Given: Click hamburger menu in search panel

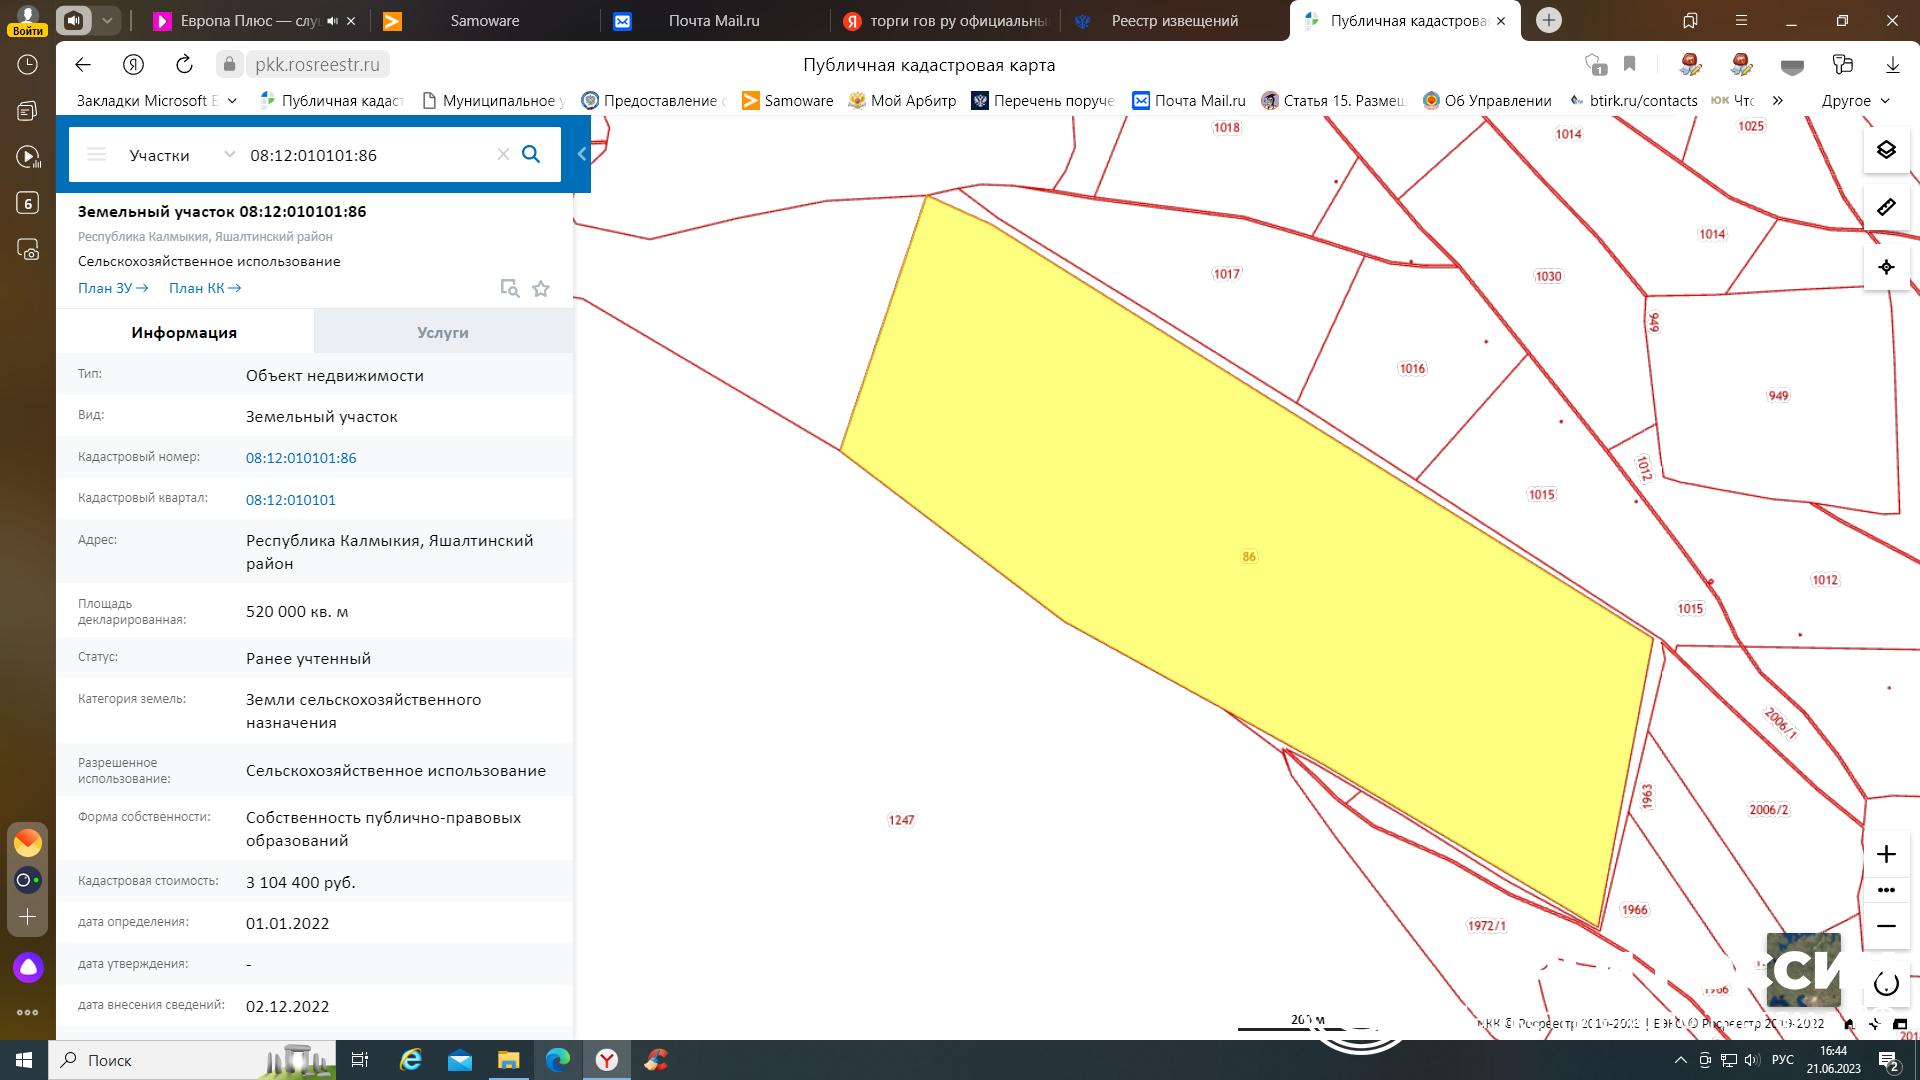Looking at the screenshot, I should [97, 154].
